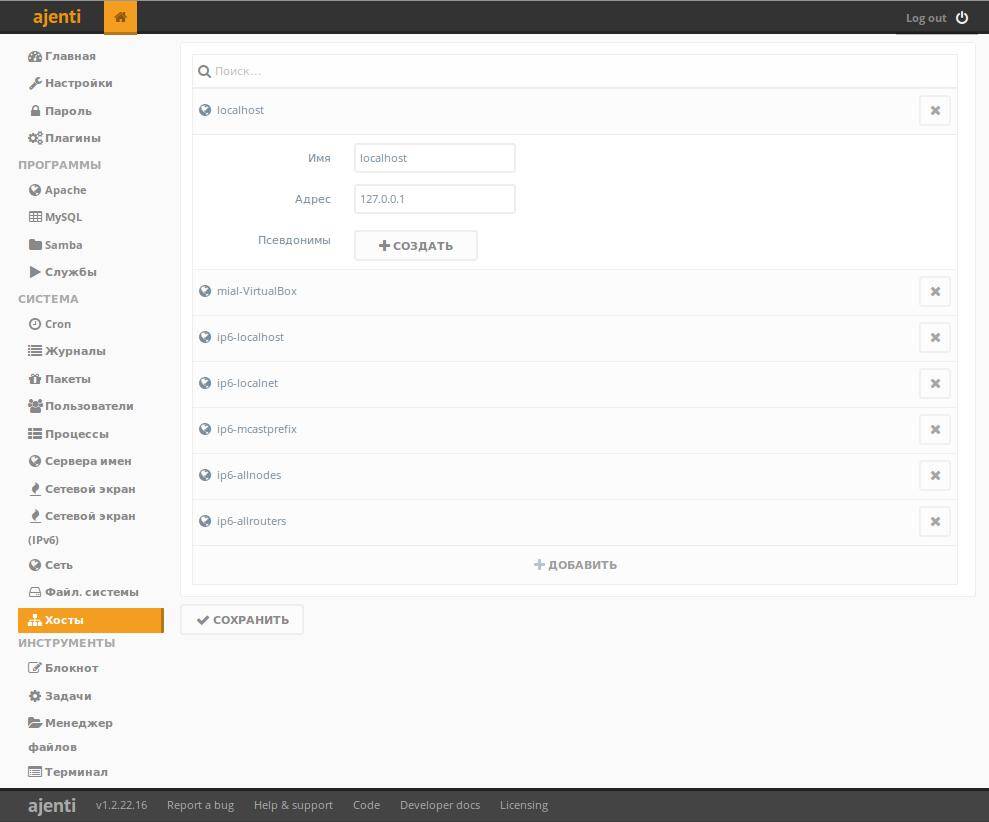989x822 pixels.
Task: Delete the localhost host entry
Action: [x=934, y=111]
